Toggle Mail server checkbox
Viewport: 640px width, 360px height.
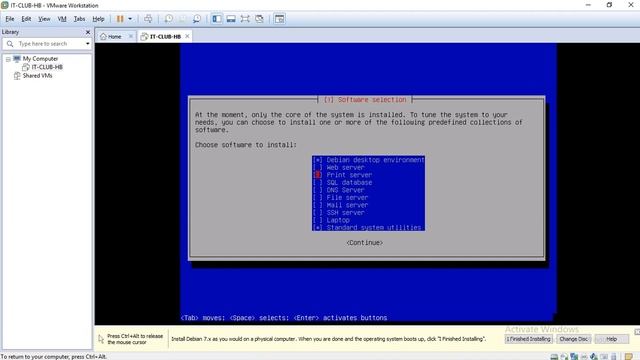pos(318,205)
